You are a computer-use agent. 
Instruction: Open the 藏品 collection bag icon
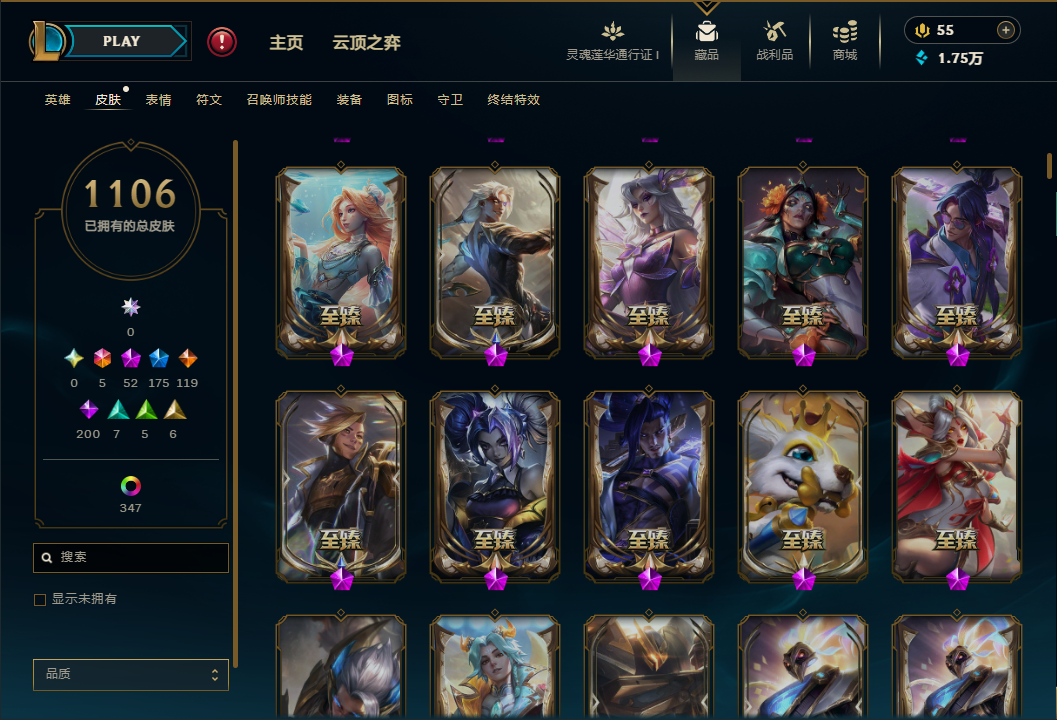pyautogui.click(x=706, y=32)
